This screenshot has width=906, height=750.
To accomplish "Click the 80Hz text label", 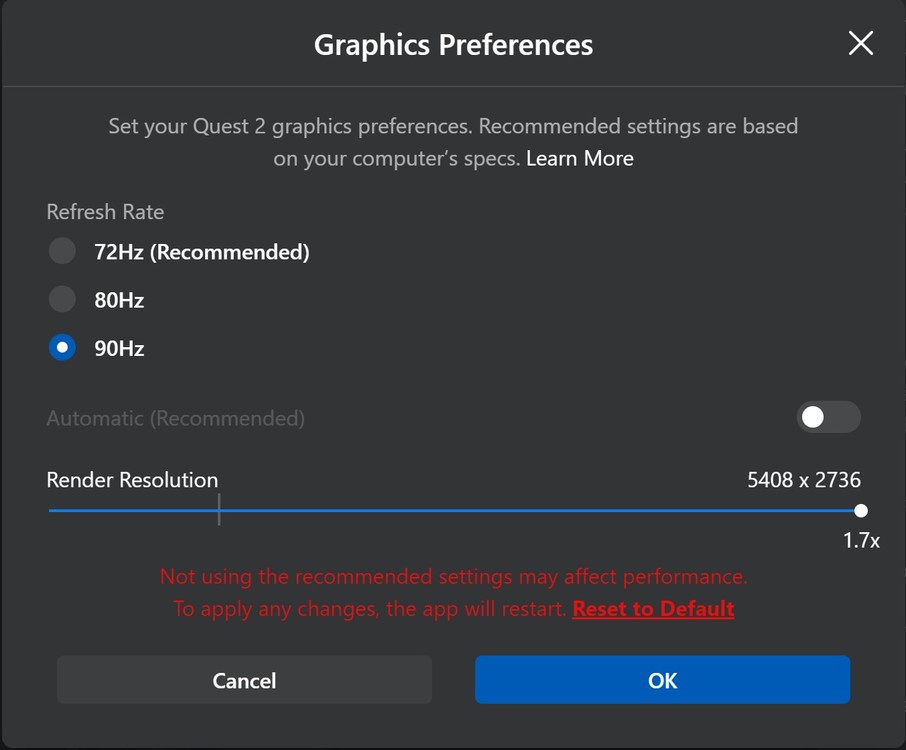I will click(119, 300).
